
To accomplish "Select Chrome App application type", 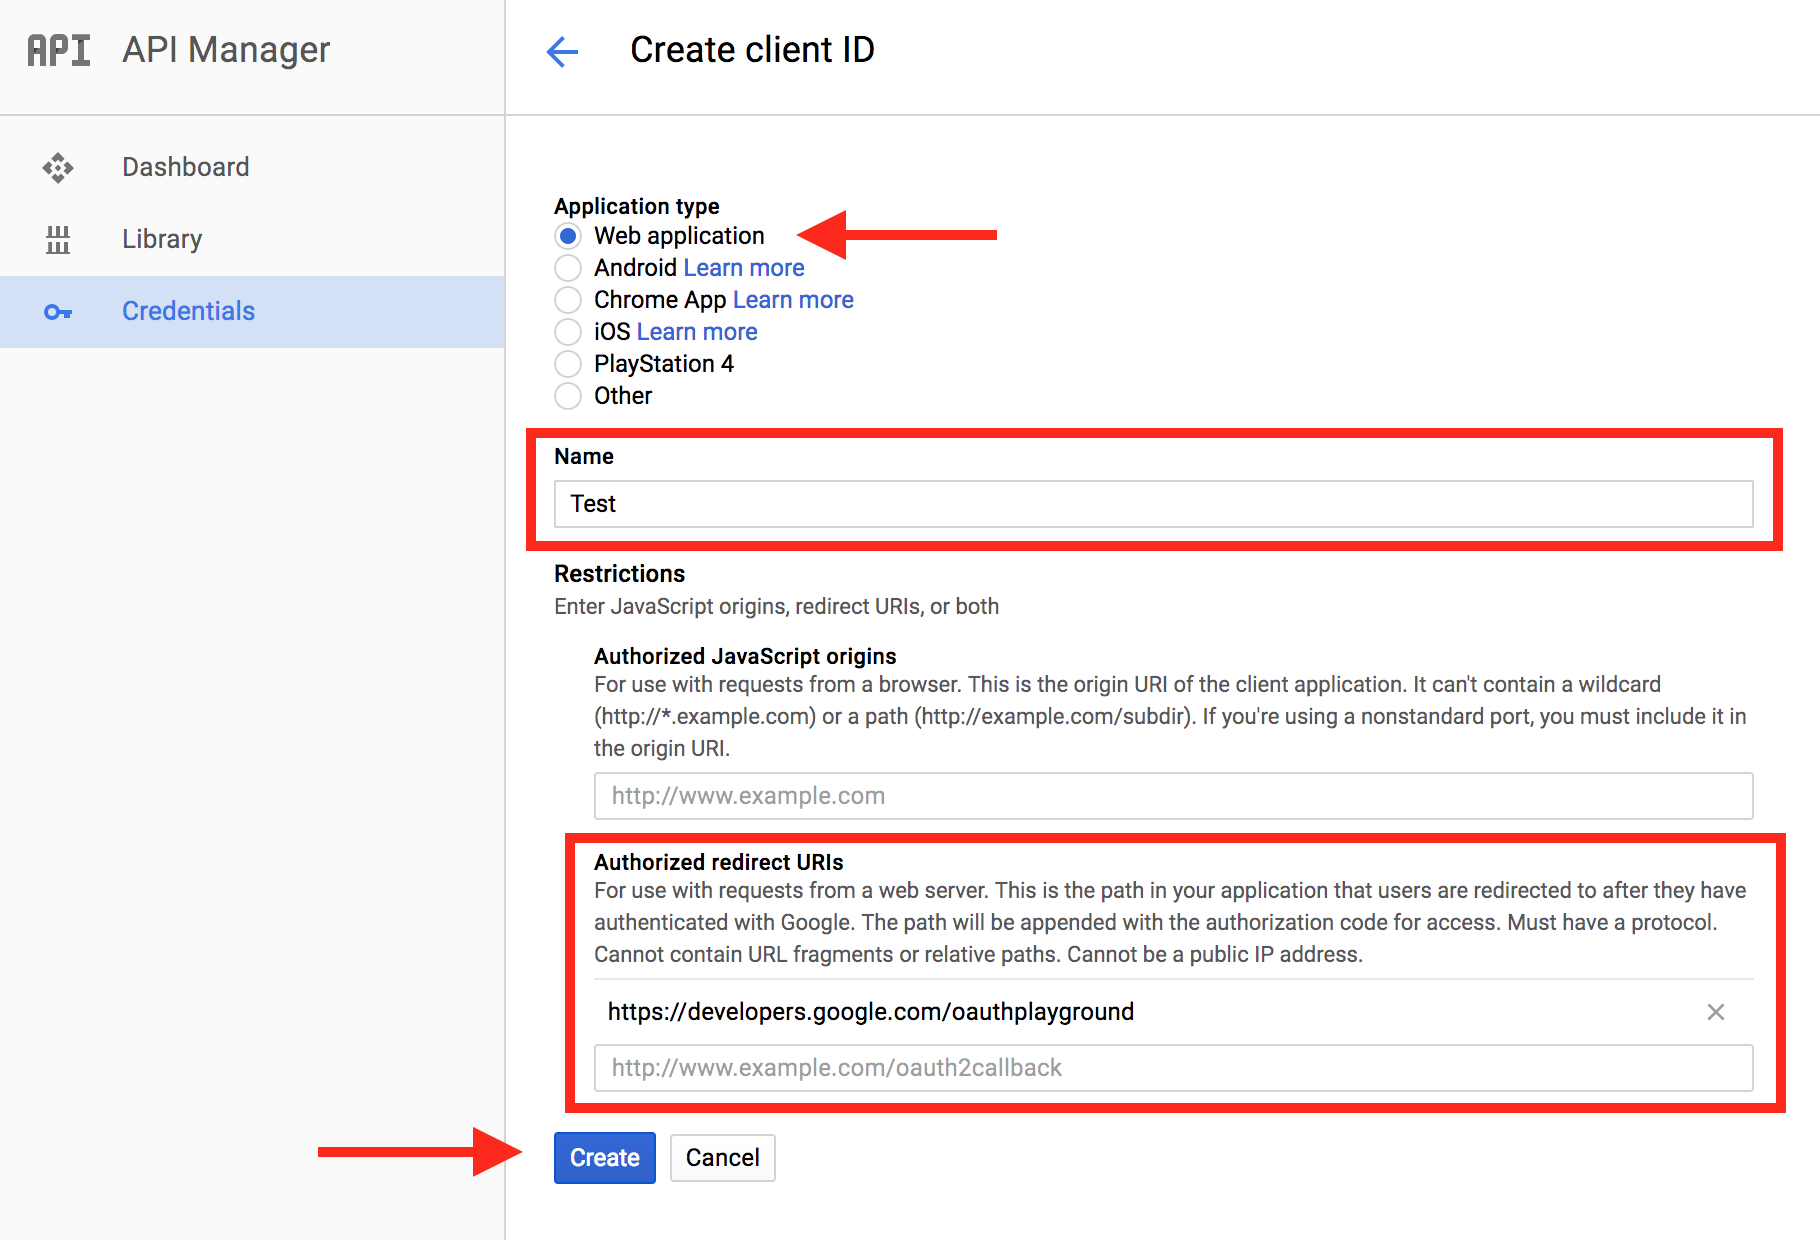I will pyautogui.click(x=568, y=300).
